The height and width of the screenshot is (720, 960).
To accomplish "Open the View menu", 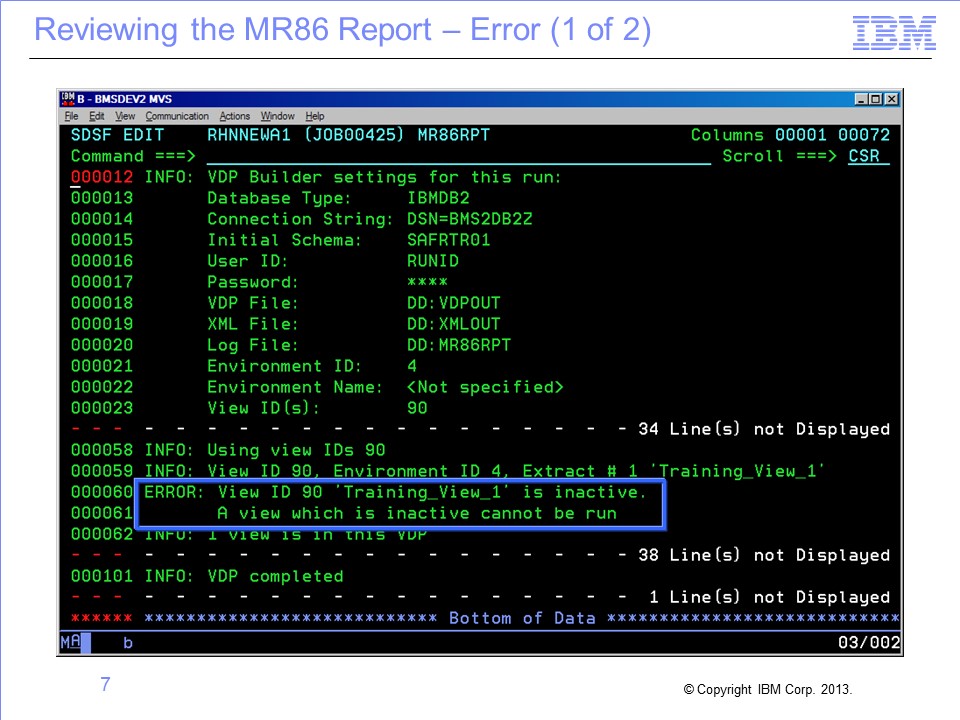I will pos(125,116).
